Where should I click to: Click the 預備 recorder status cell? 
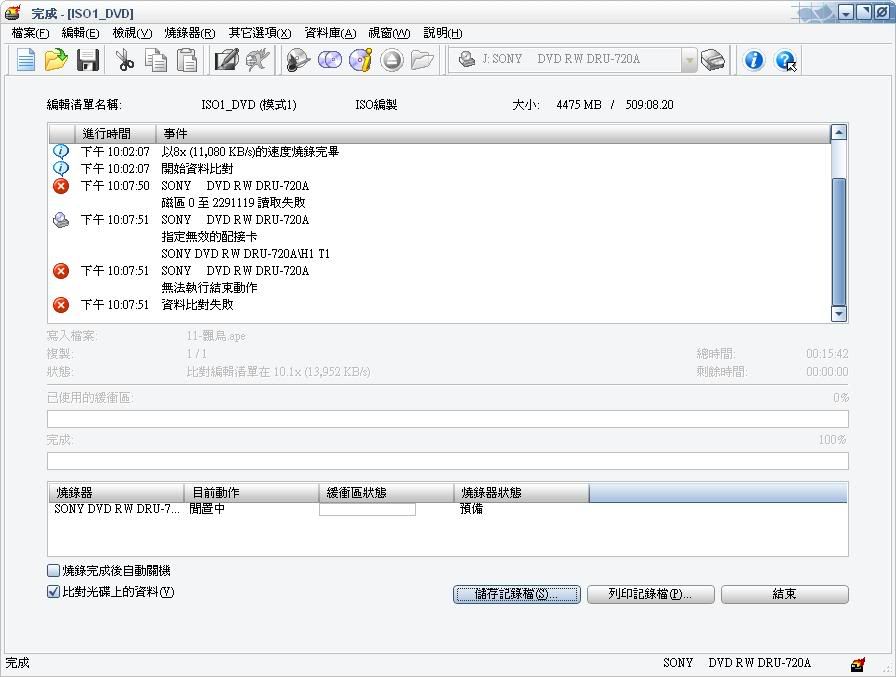(x=471, y=508)
